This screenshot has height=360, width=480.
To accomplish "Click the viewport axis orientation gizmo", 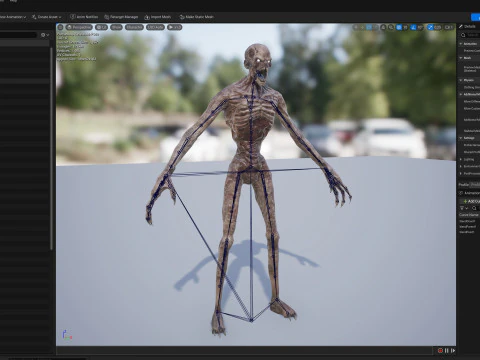I will (67, 335).
